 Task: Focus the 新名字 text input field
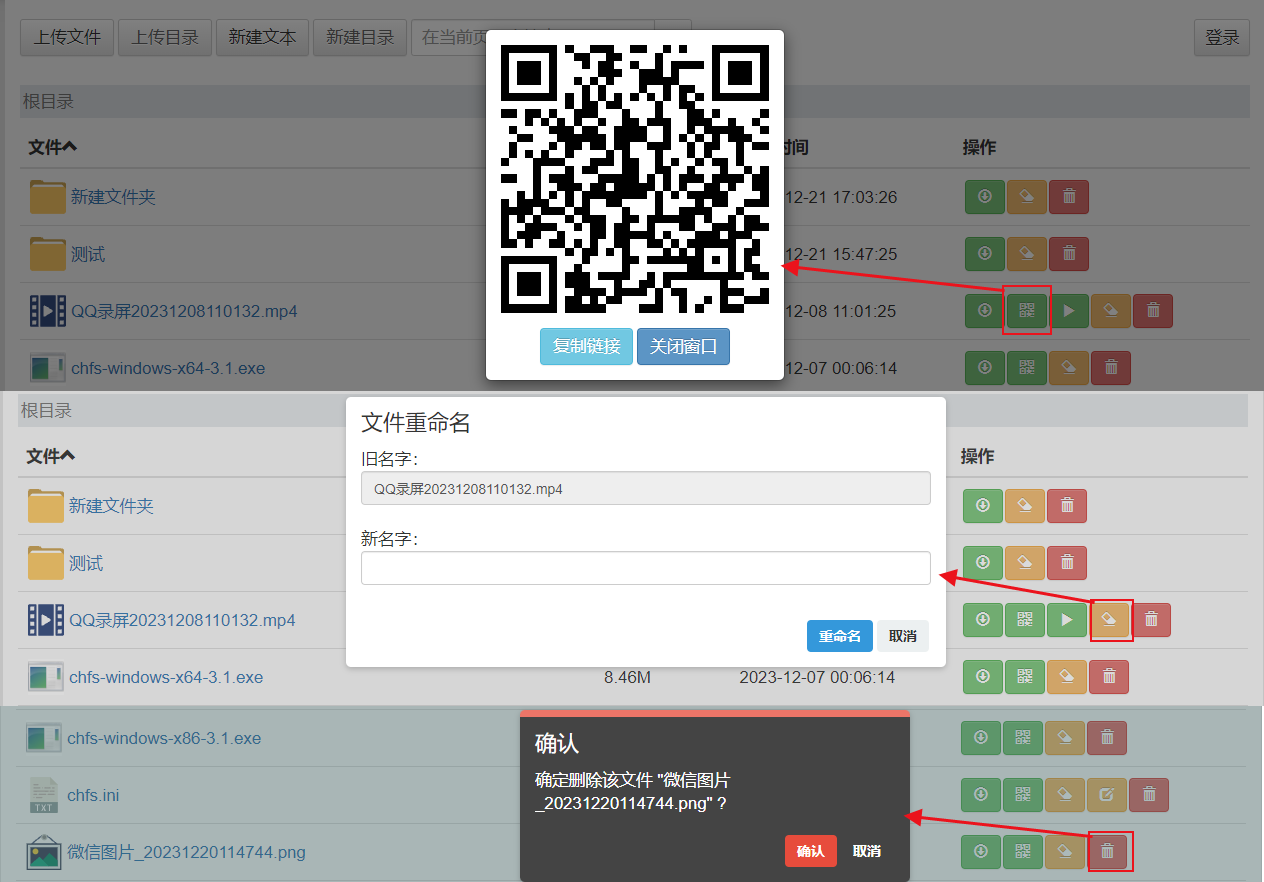645,568
